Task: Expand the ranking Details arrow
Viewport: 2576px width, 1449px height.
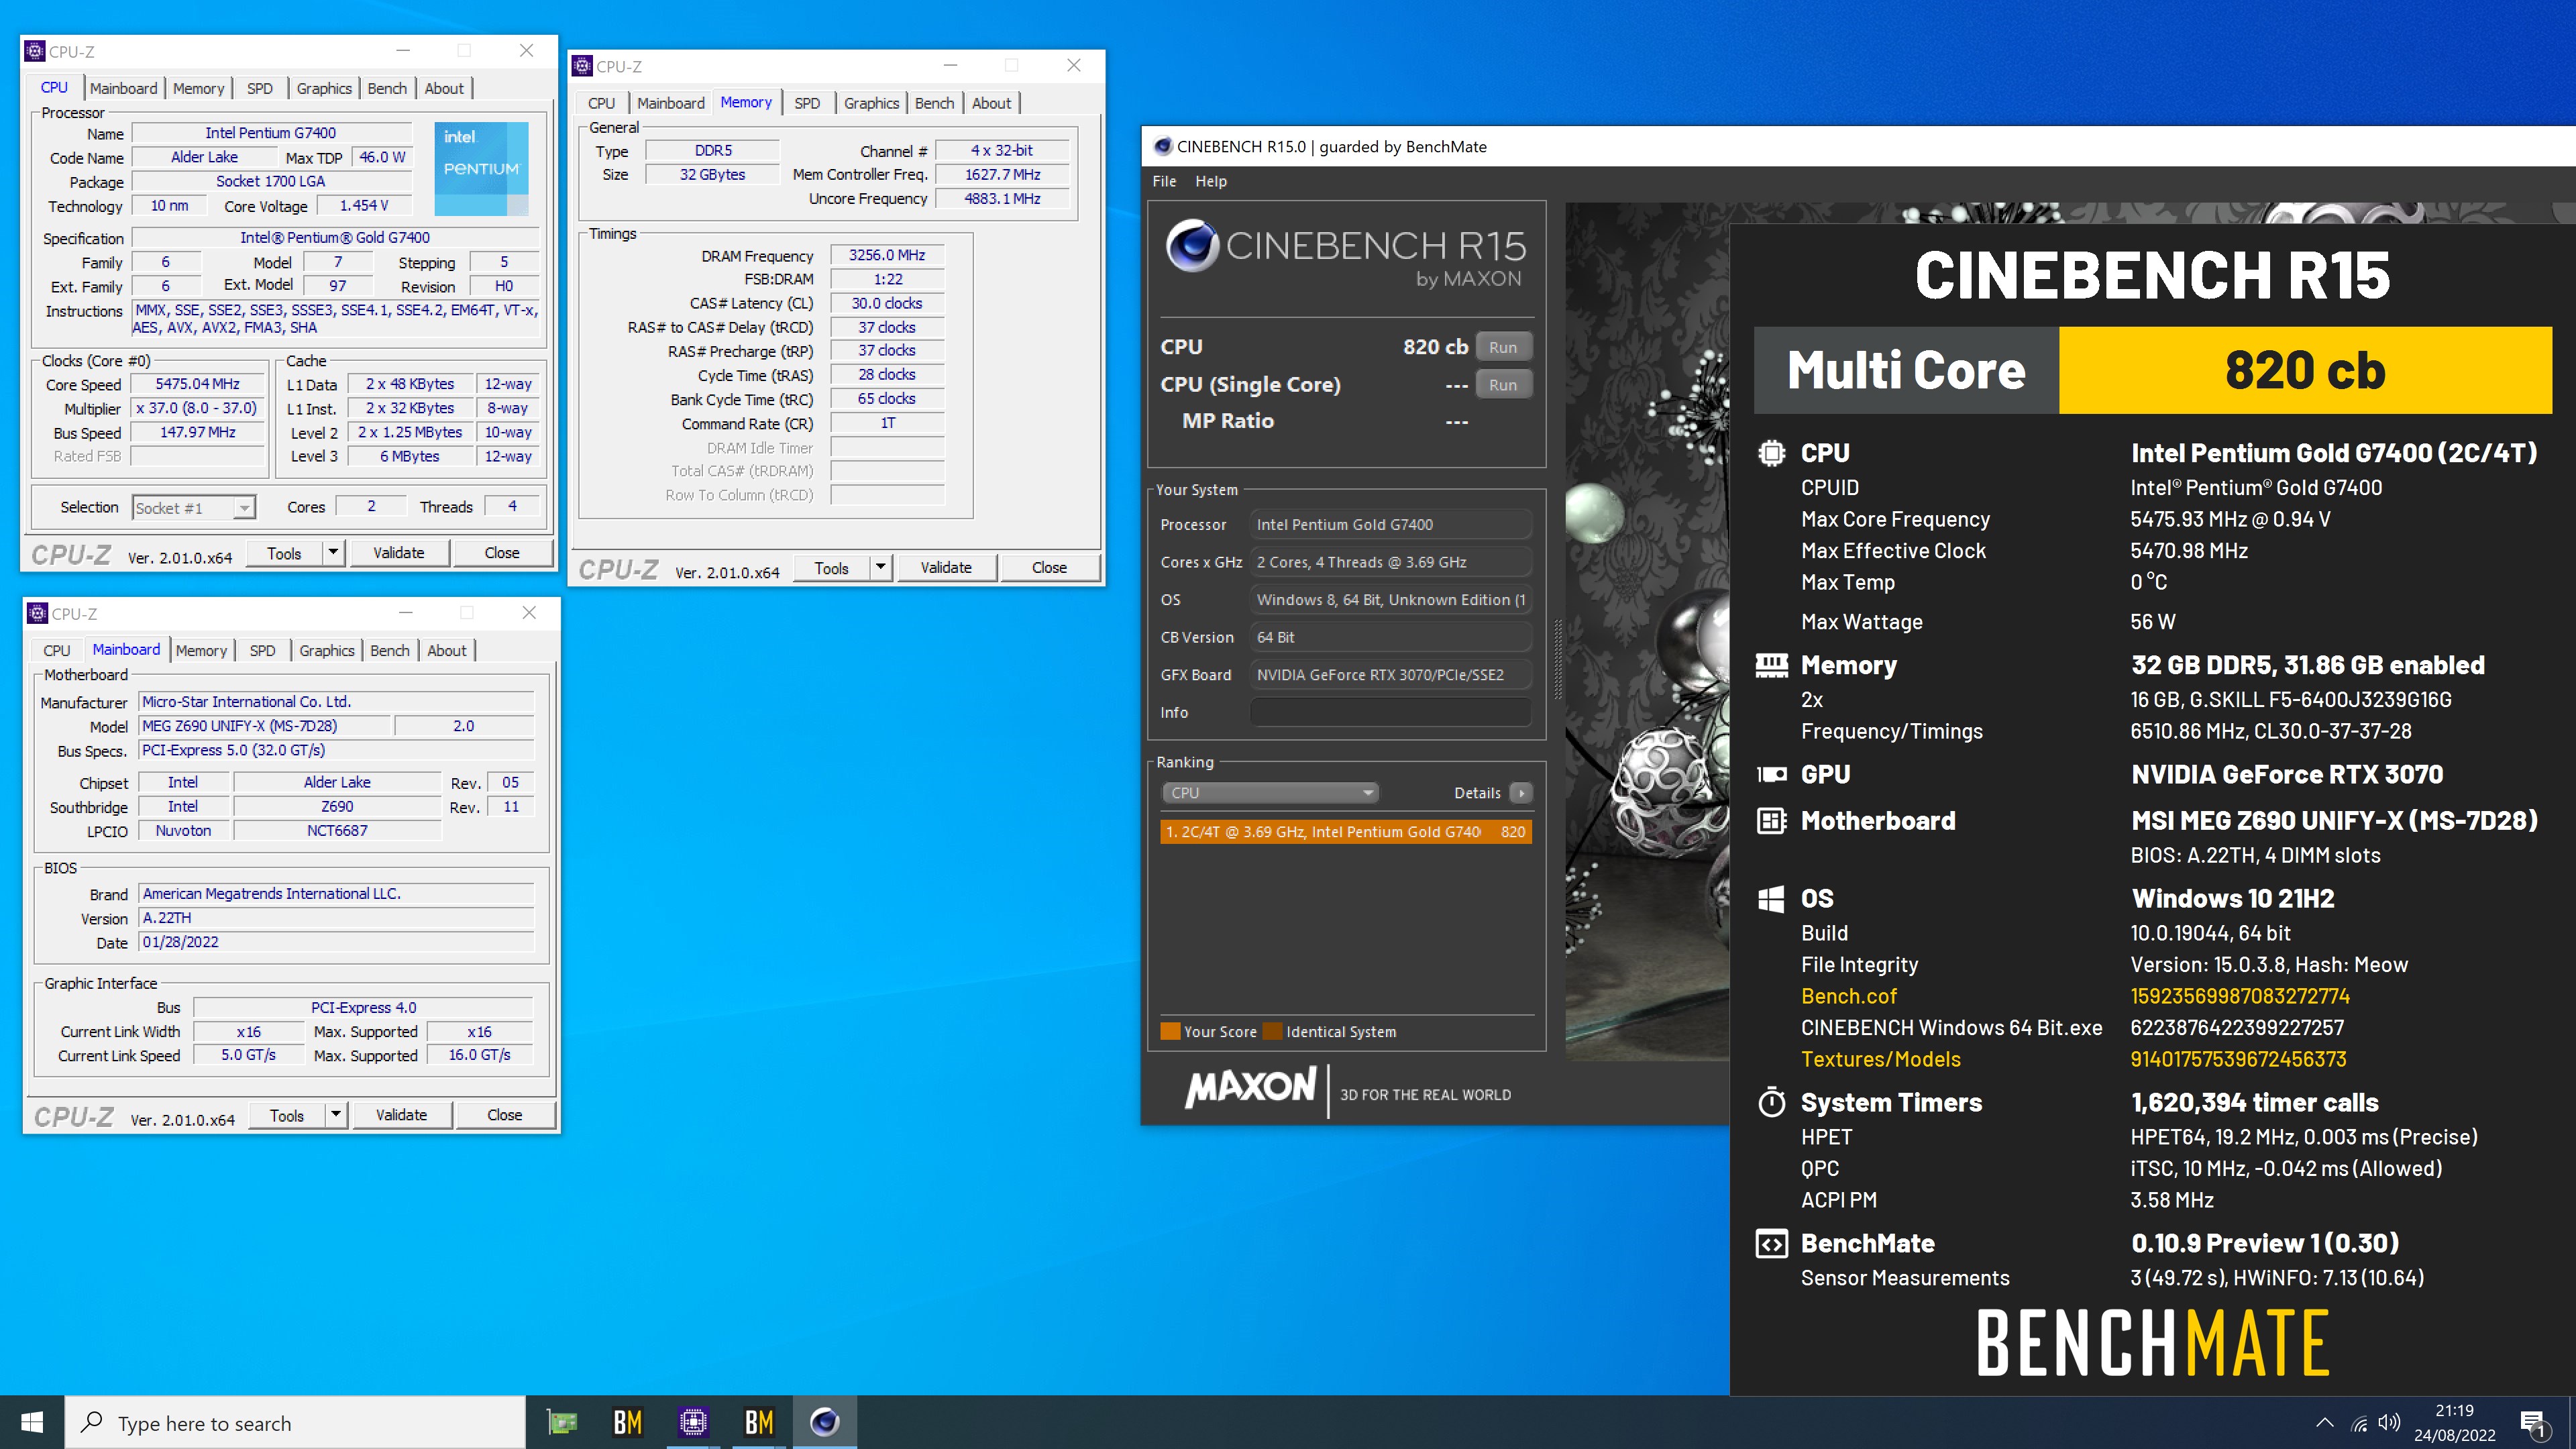Action: [1521, 793]
